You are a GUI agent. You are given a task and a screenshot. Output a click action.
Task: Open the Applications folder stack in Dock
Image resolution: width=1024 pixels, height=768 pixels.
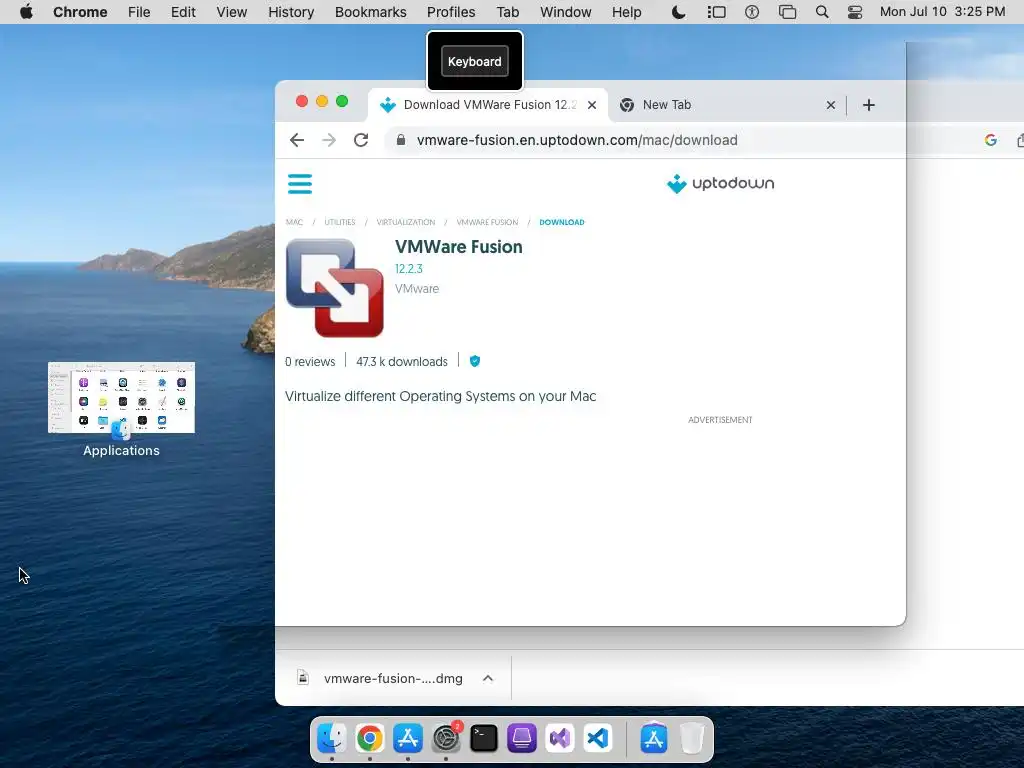(654, 739)
